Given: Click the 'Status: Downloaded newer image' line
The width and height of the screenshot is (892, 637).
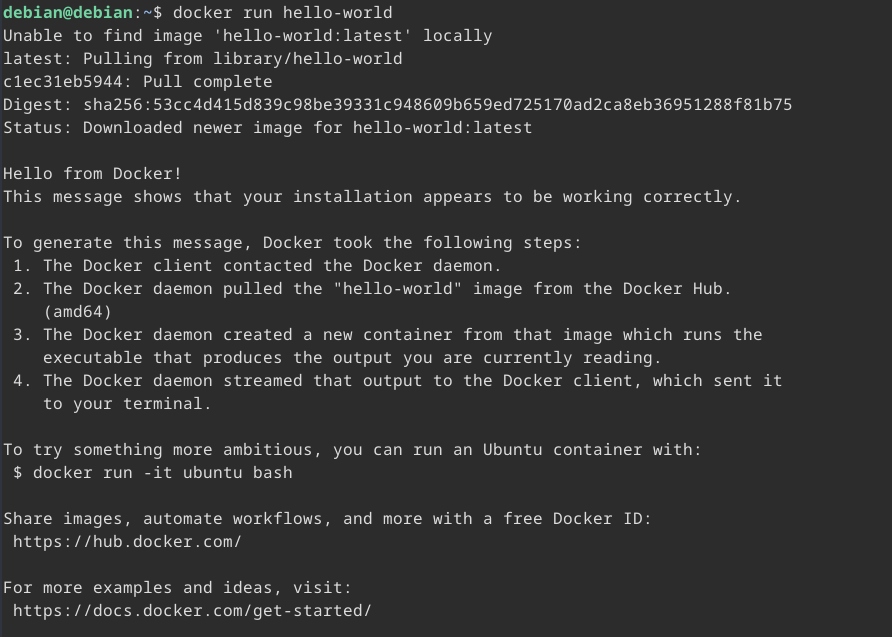Looking at the screenshot, I should (267, 127).
